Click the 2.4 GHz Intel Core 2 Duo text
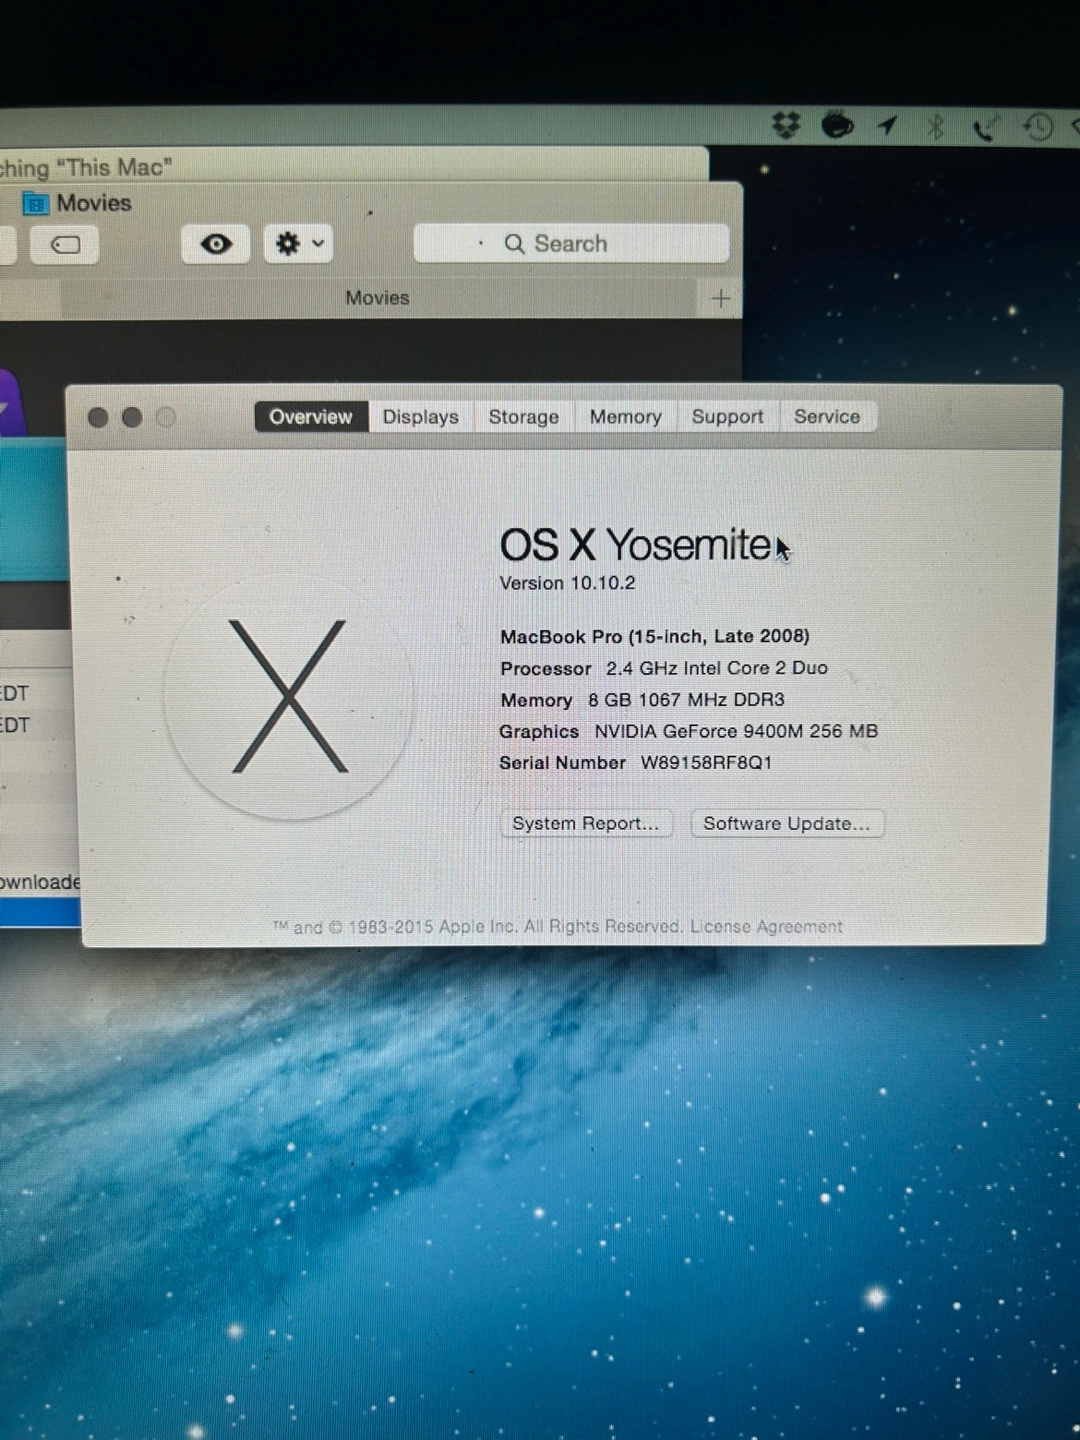1080x1440 pixels. coord(717,668)
